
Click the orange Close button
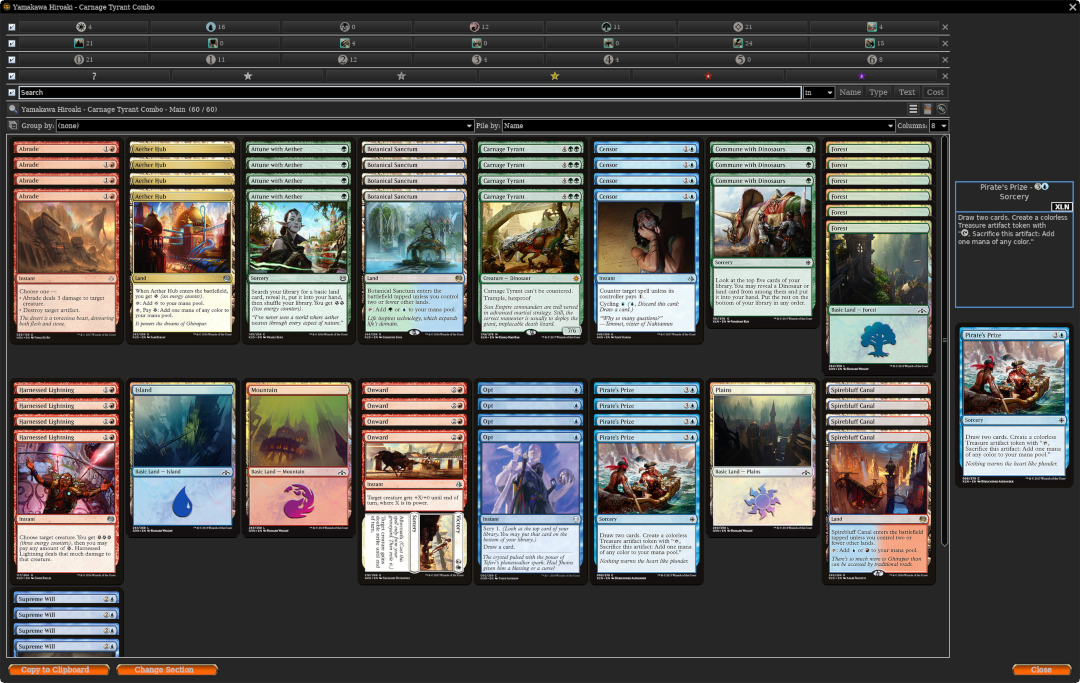pyautogui.click(x=1041, y=669)
